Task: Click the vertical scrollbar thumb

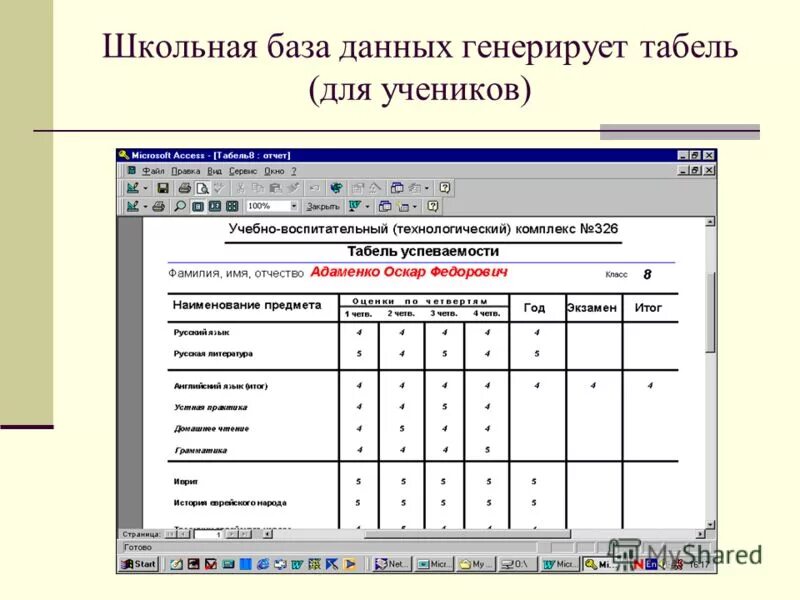Action: 710,312
